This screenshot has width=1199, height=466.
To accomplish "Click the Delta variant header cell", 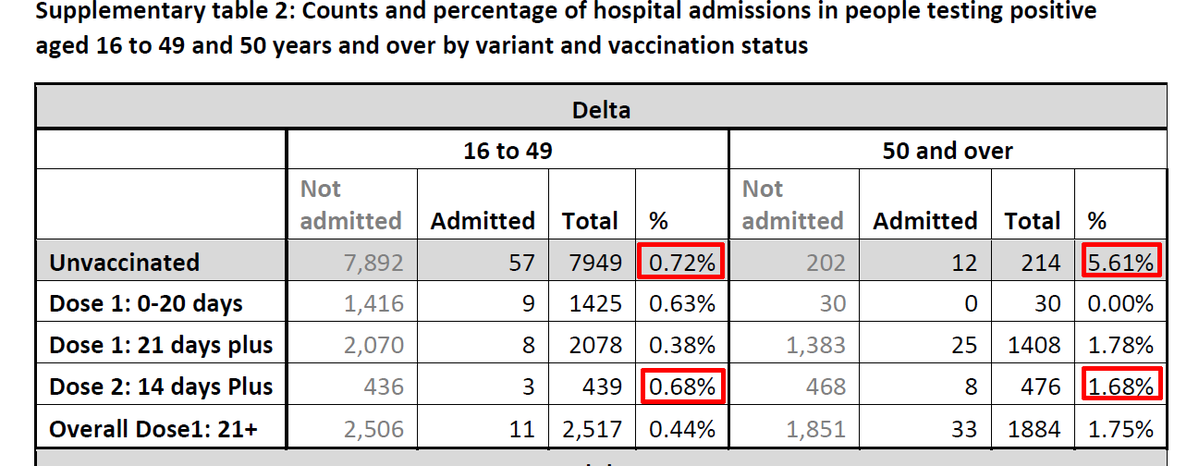I will pos(601,110).
